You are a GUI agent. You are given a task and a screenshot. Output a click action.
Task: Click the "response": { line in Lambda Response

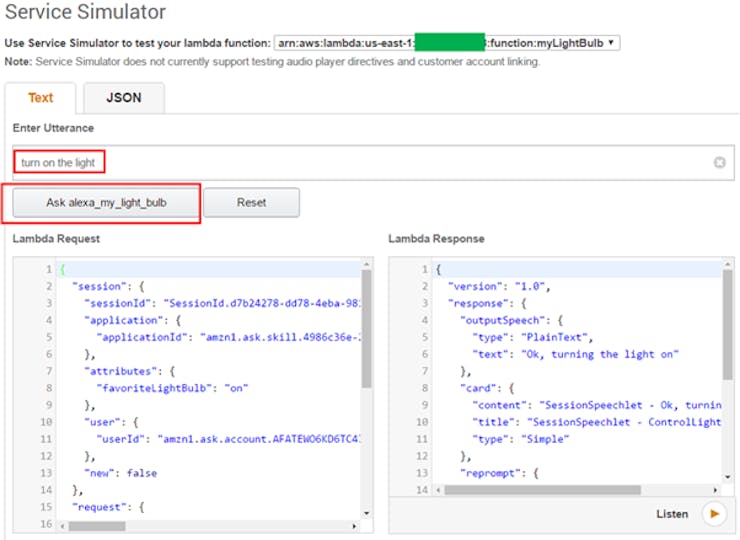487,303
